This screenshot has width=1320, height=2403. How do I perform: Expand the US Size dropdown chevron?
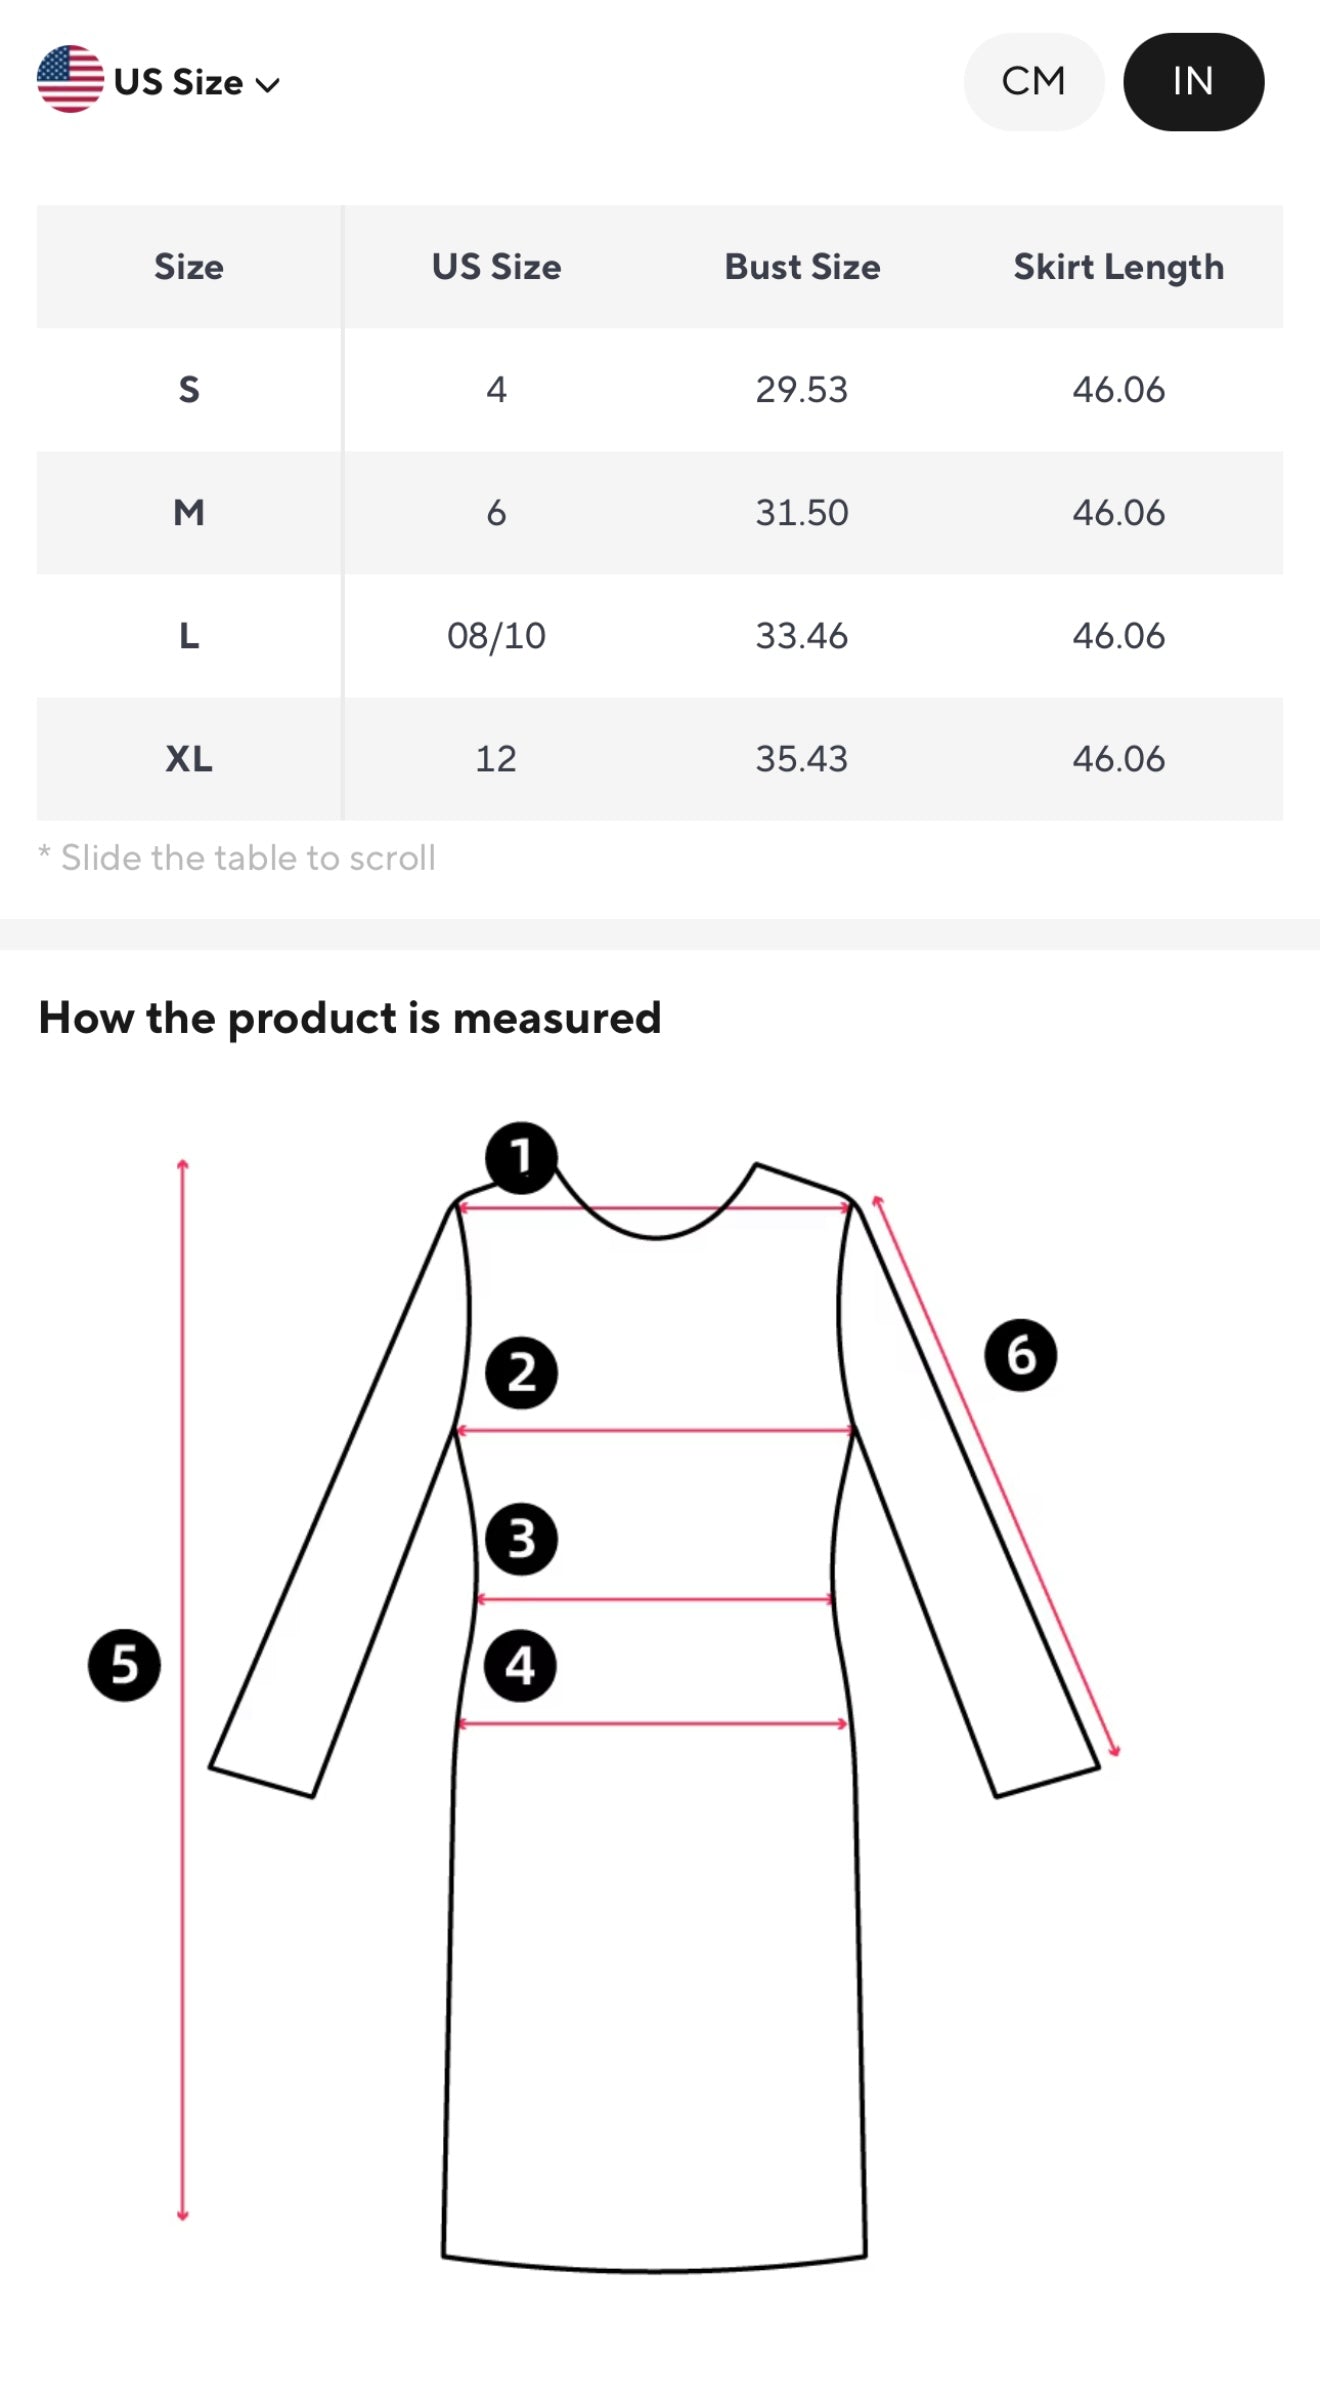tap(268, 85)
